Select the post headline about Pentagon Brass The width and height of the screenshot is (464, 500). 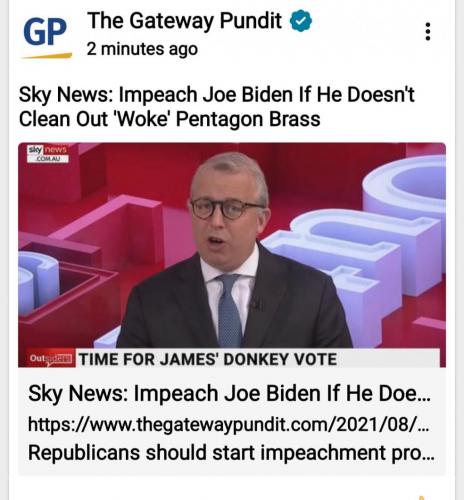coord(217,107)
